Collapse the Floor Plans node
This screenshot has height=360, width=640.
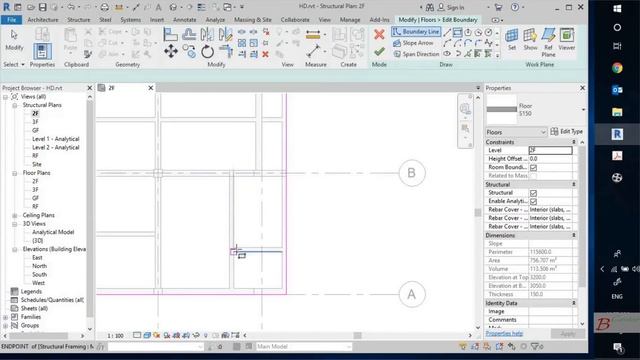(x=15, y=173)
